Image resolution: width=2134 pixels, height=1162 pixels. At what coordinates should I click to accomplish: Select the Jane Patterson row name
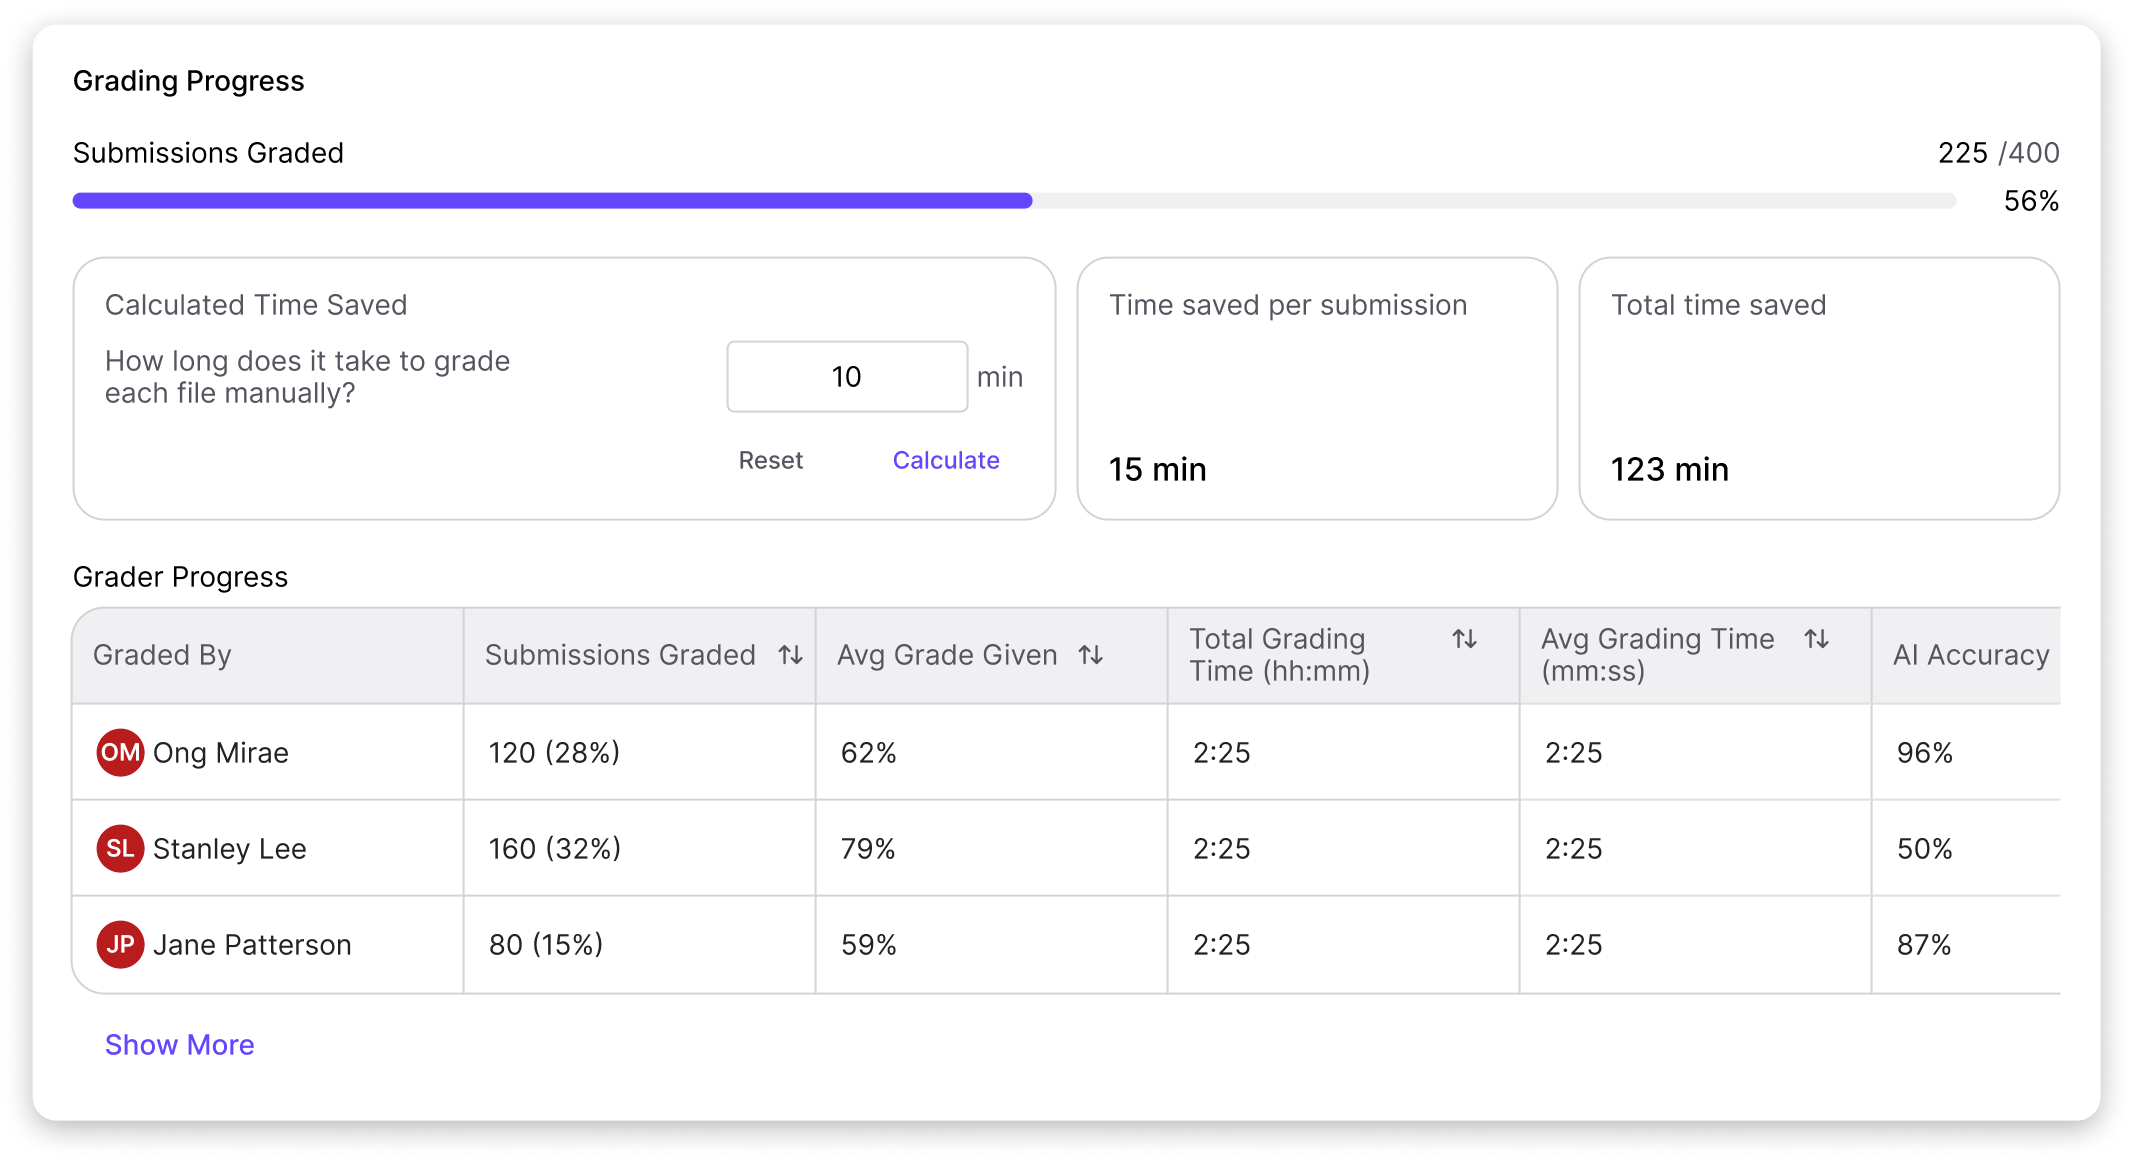point(252,944)
